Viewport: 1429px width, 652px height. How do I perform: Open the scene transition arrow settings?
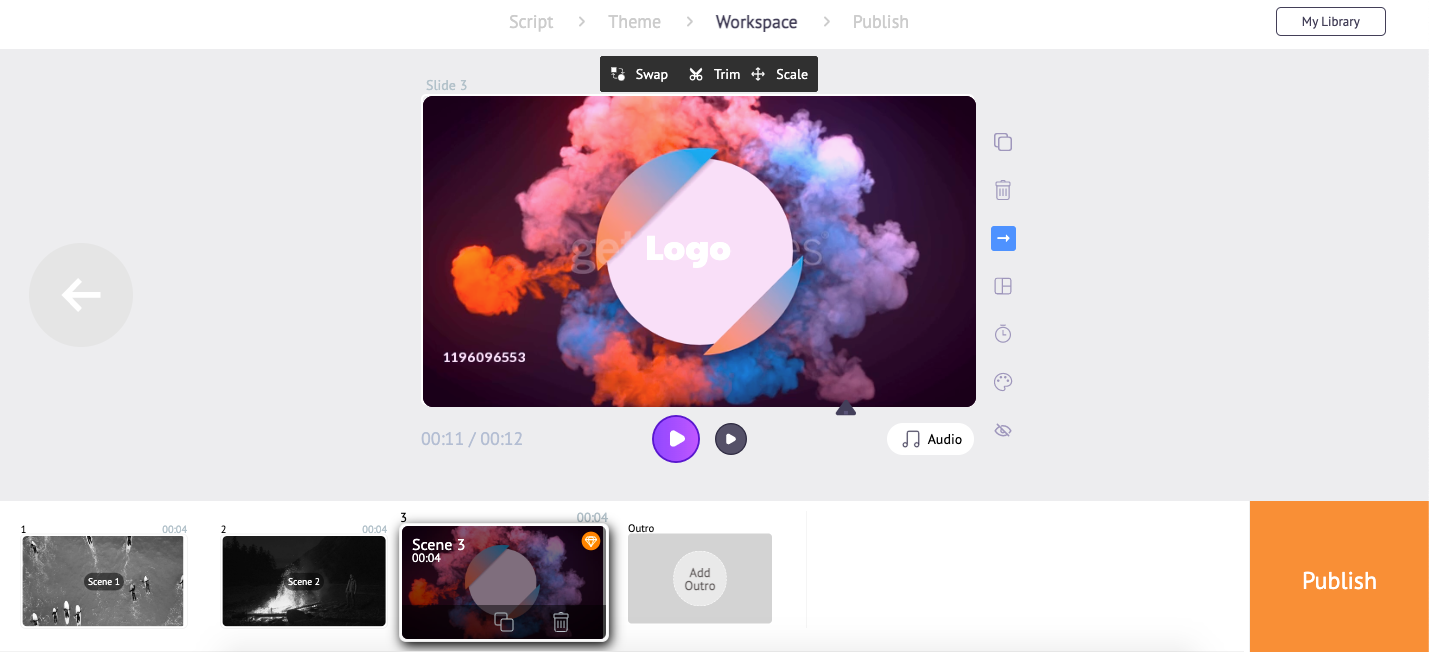1003,238
